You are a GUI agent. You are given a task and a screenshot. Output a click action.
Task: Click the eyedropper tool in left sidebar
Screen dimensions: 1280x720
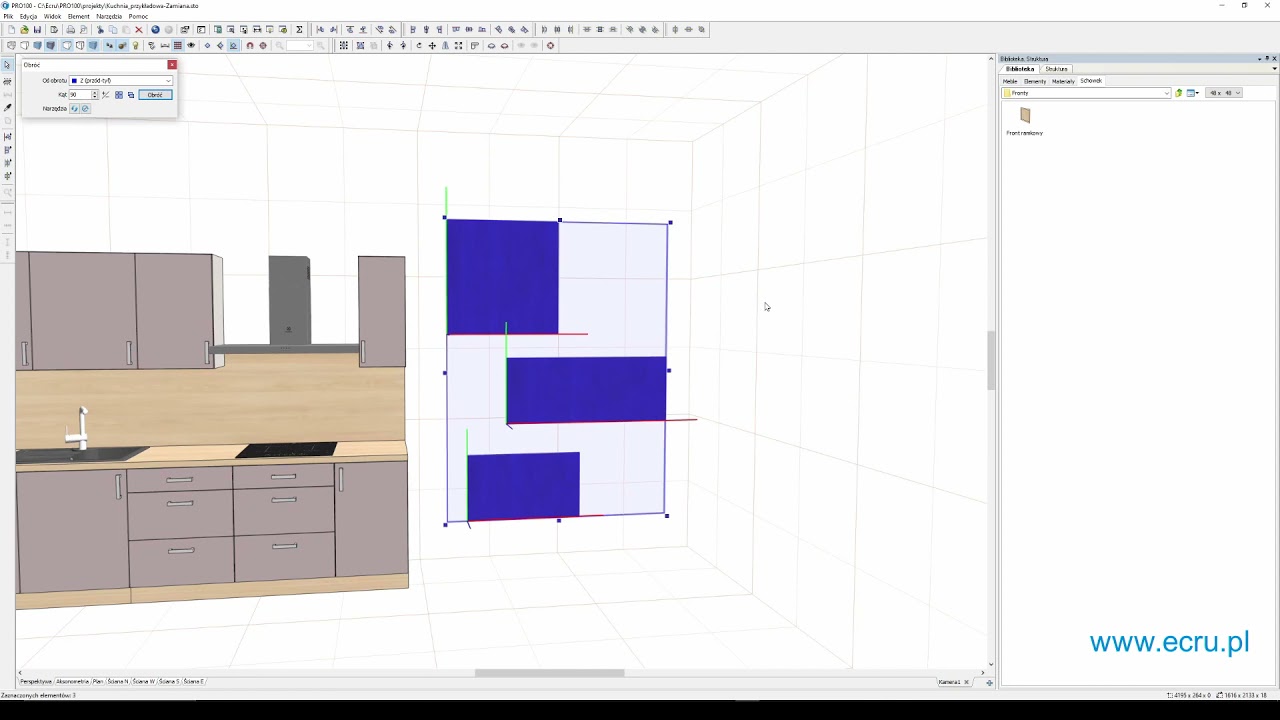pos(8,107)
